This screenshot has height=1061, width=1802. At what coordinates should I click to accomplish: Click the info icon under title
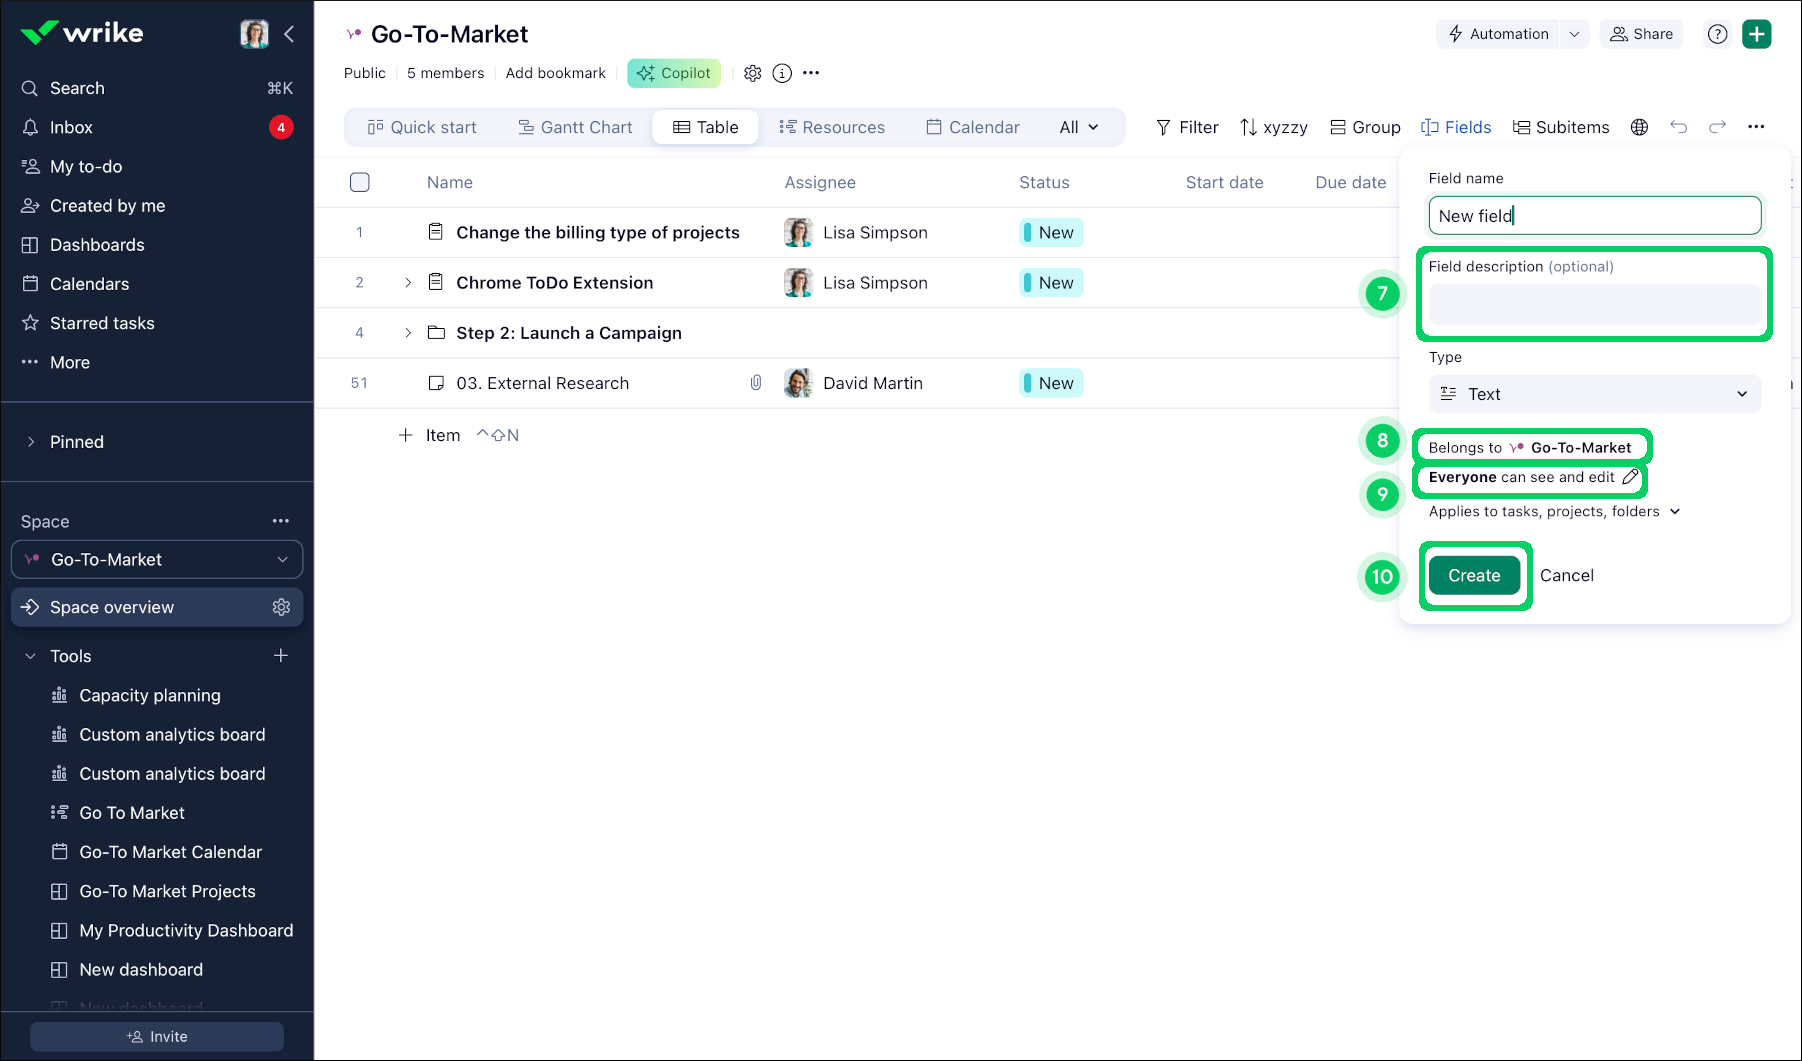(782, 73)
